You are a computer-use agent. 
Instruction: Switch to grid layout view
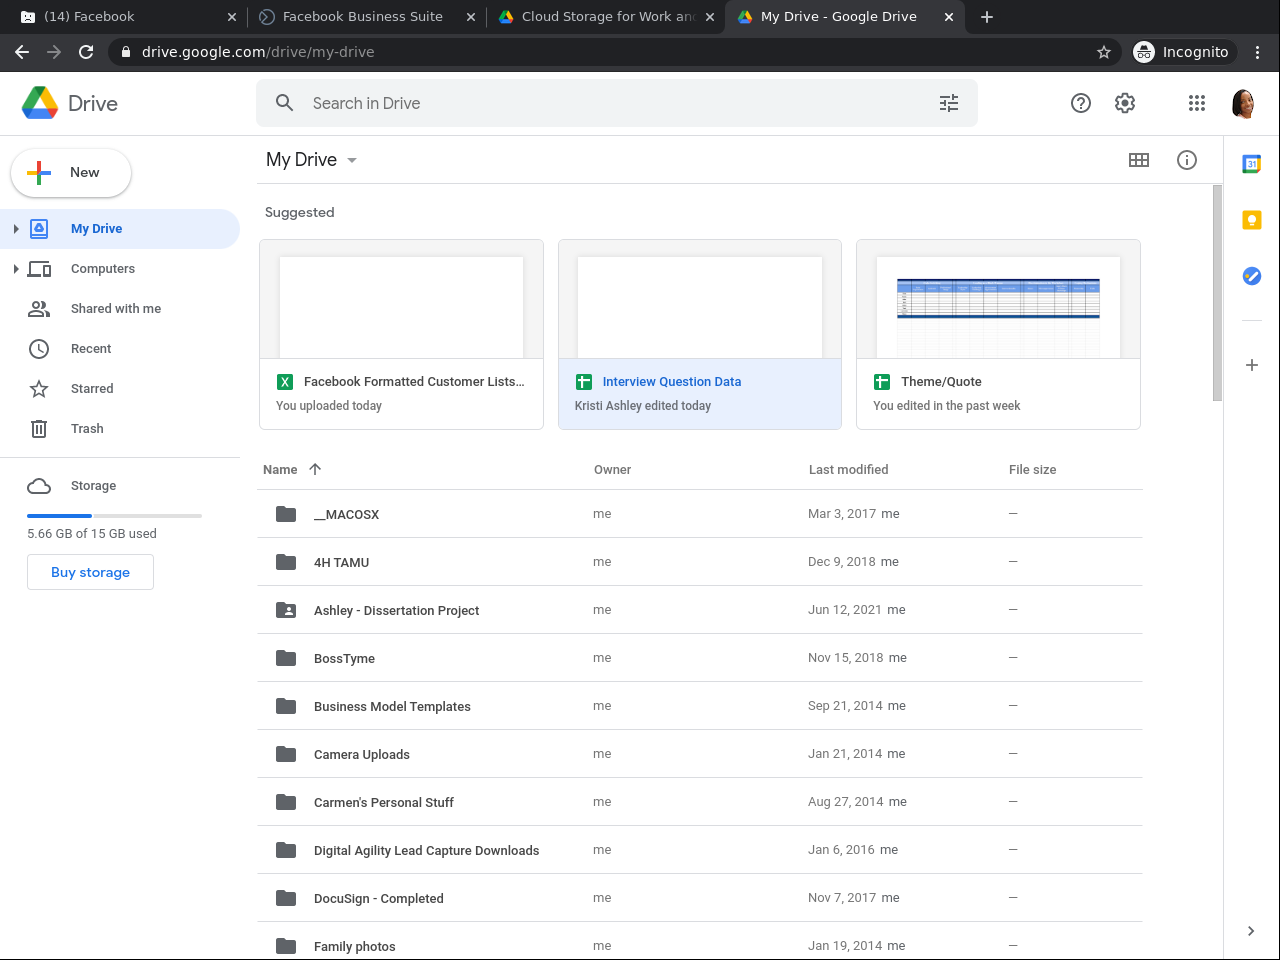tap(1139, 160)
